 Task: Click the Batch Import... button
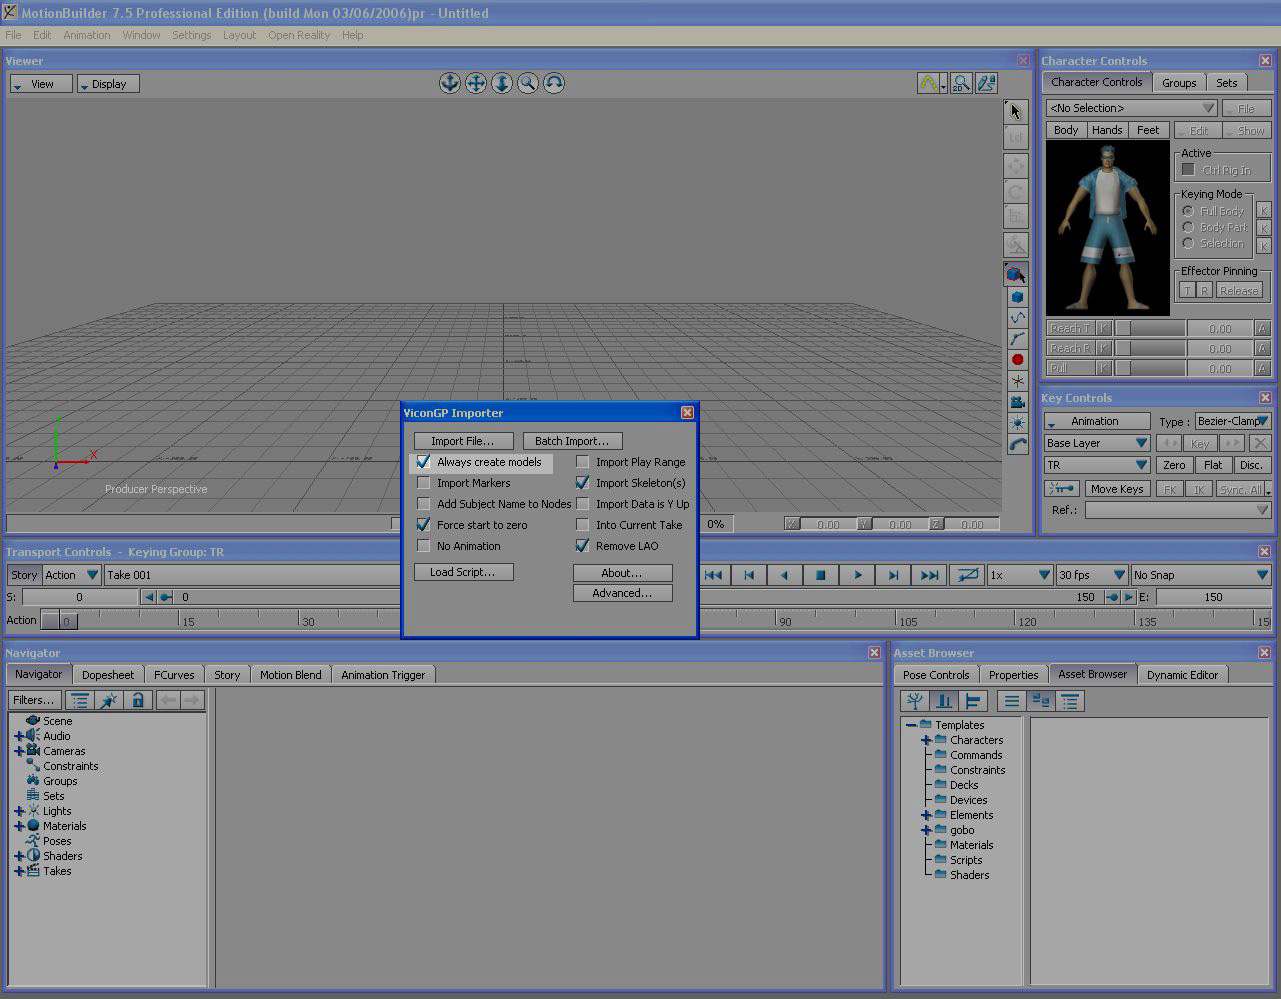click(x=572, y=441)
